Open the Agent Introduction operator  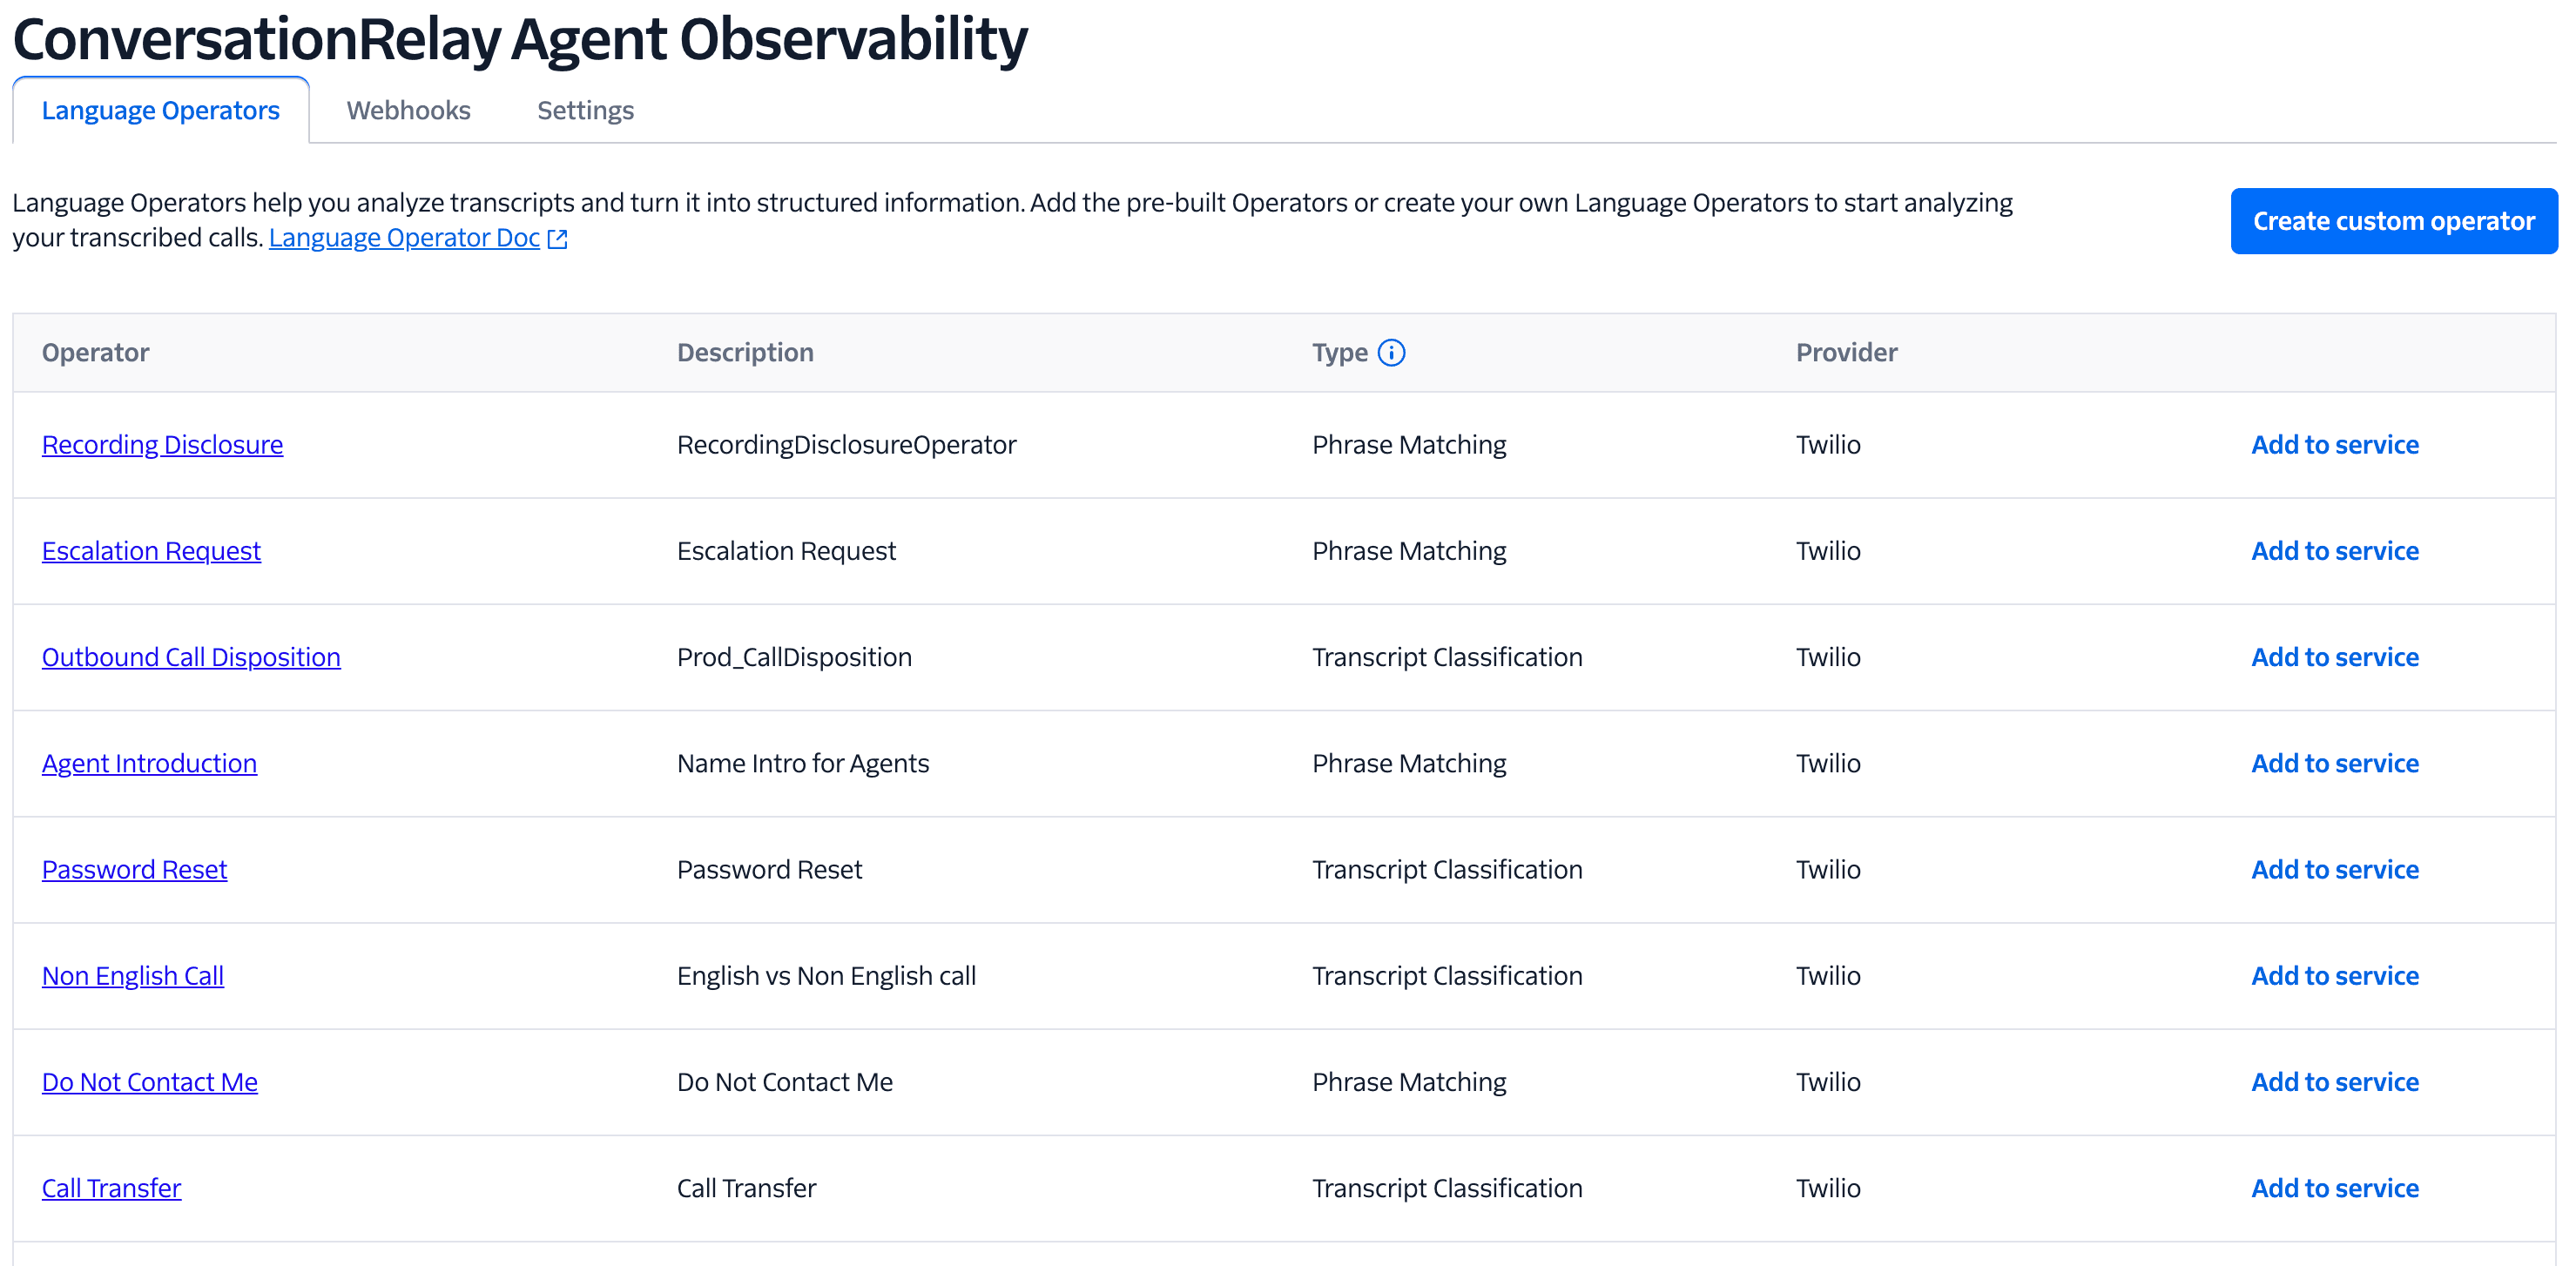tap(150, 763)
